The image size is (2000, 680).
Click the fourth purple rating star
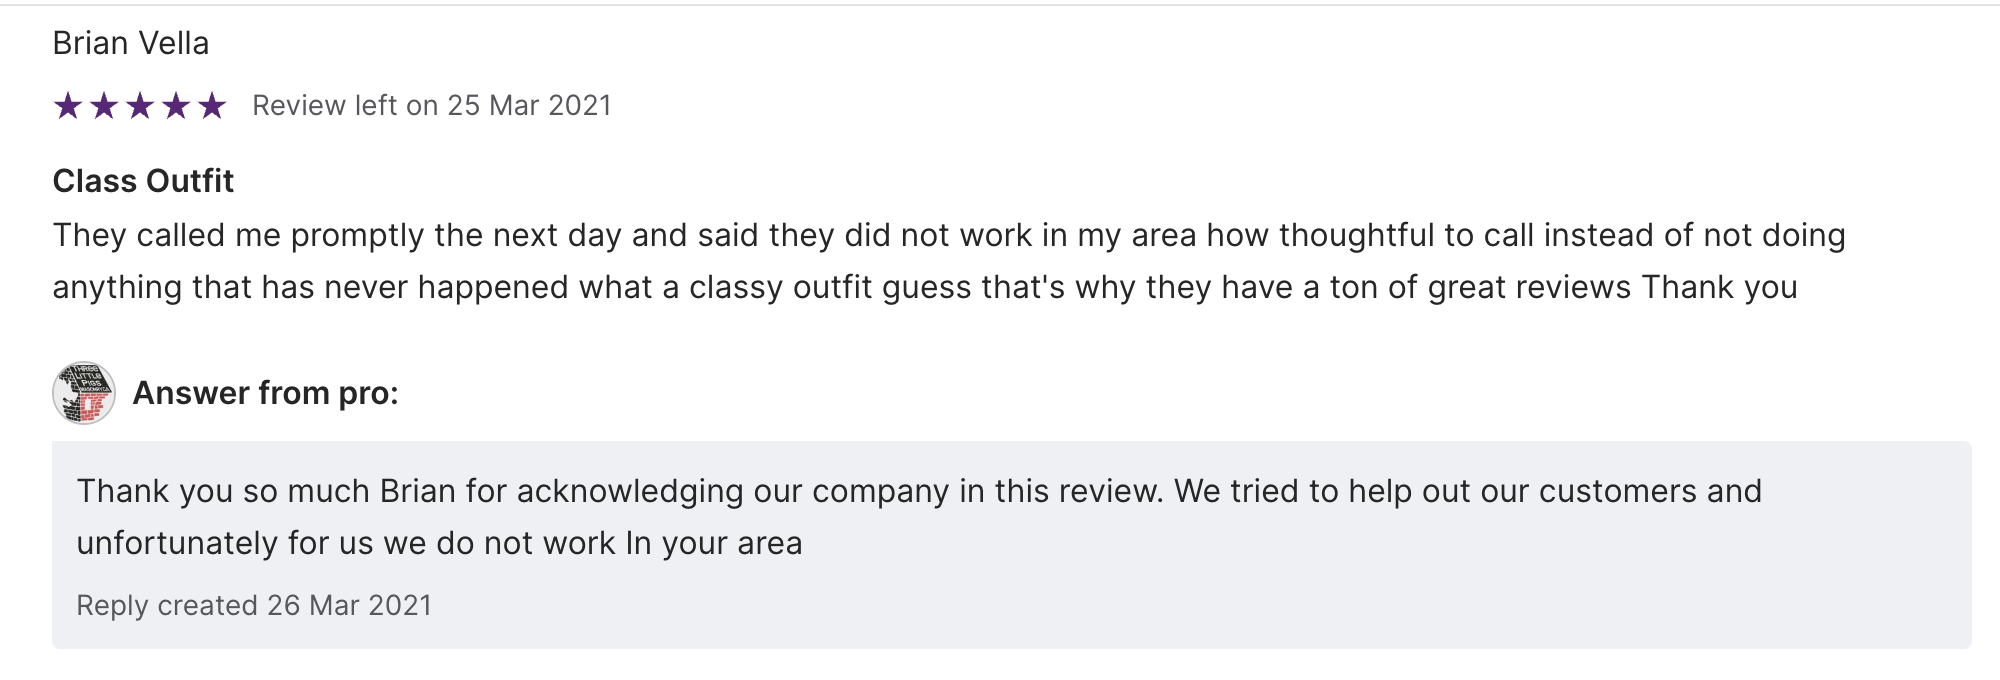pyautogui.click(x=176, y=106)
